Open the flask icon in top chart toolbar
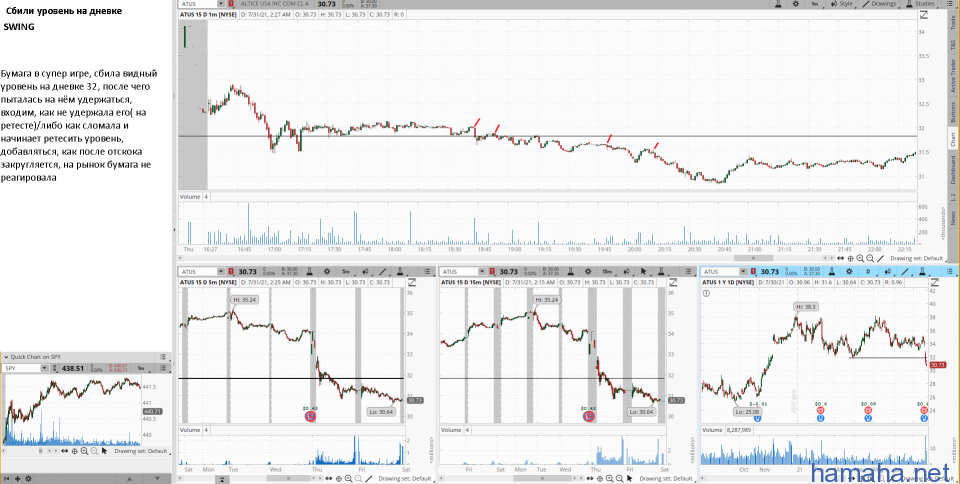 [x=779, y=3]
